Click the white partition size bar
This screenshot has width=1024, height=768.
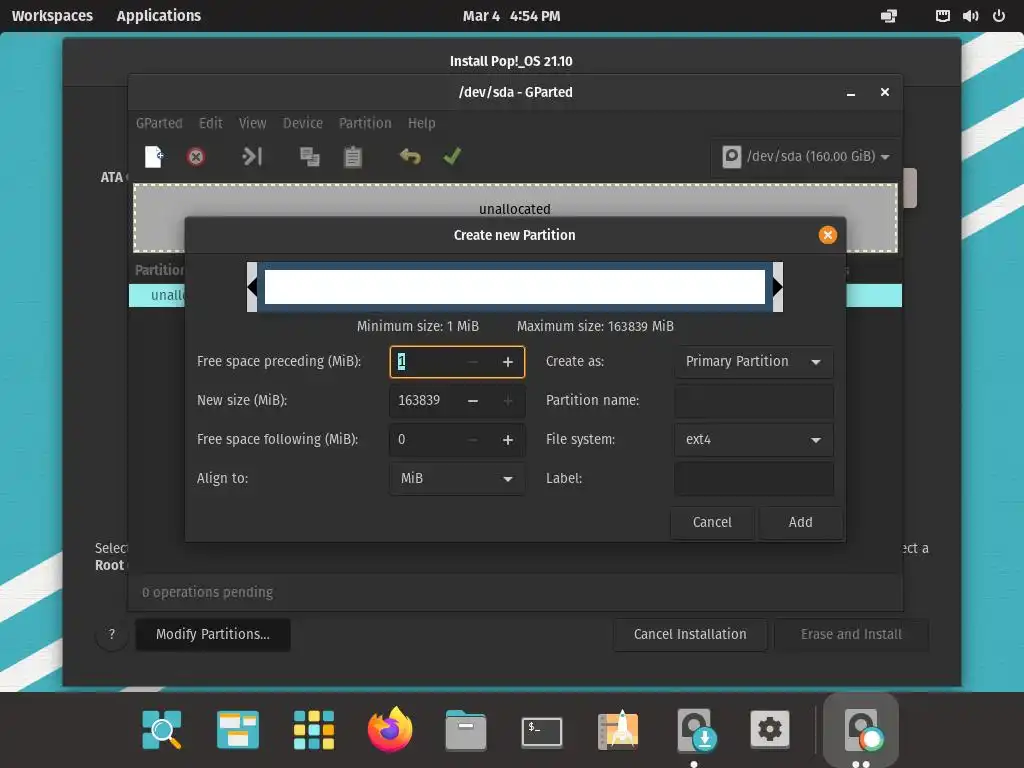[x=515, y=287]
